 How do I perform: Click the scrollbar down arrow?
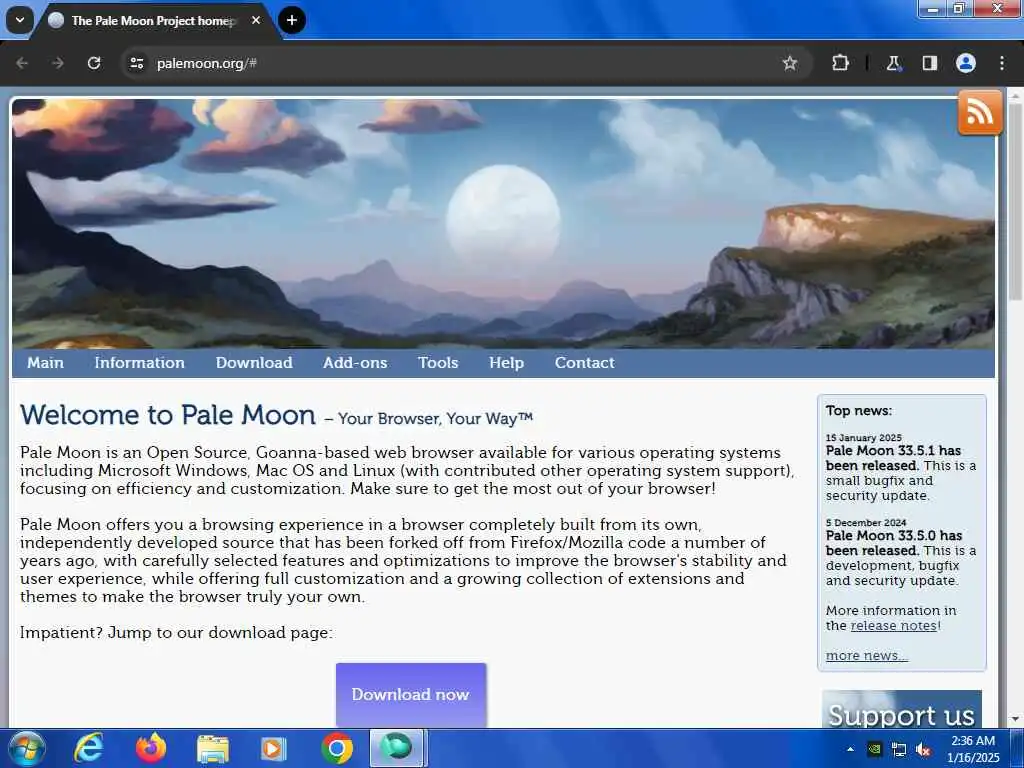point(1016,720)
